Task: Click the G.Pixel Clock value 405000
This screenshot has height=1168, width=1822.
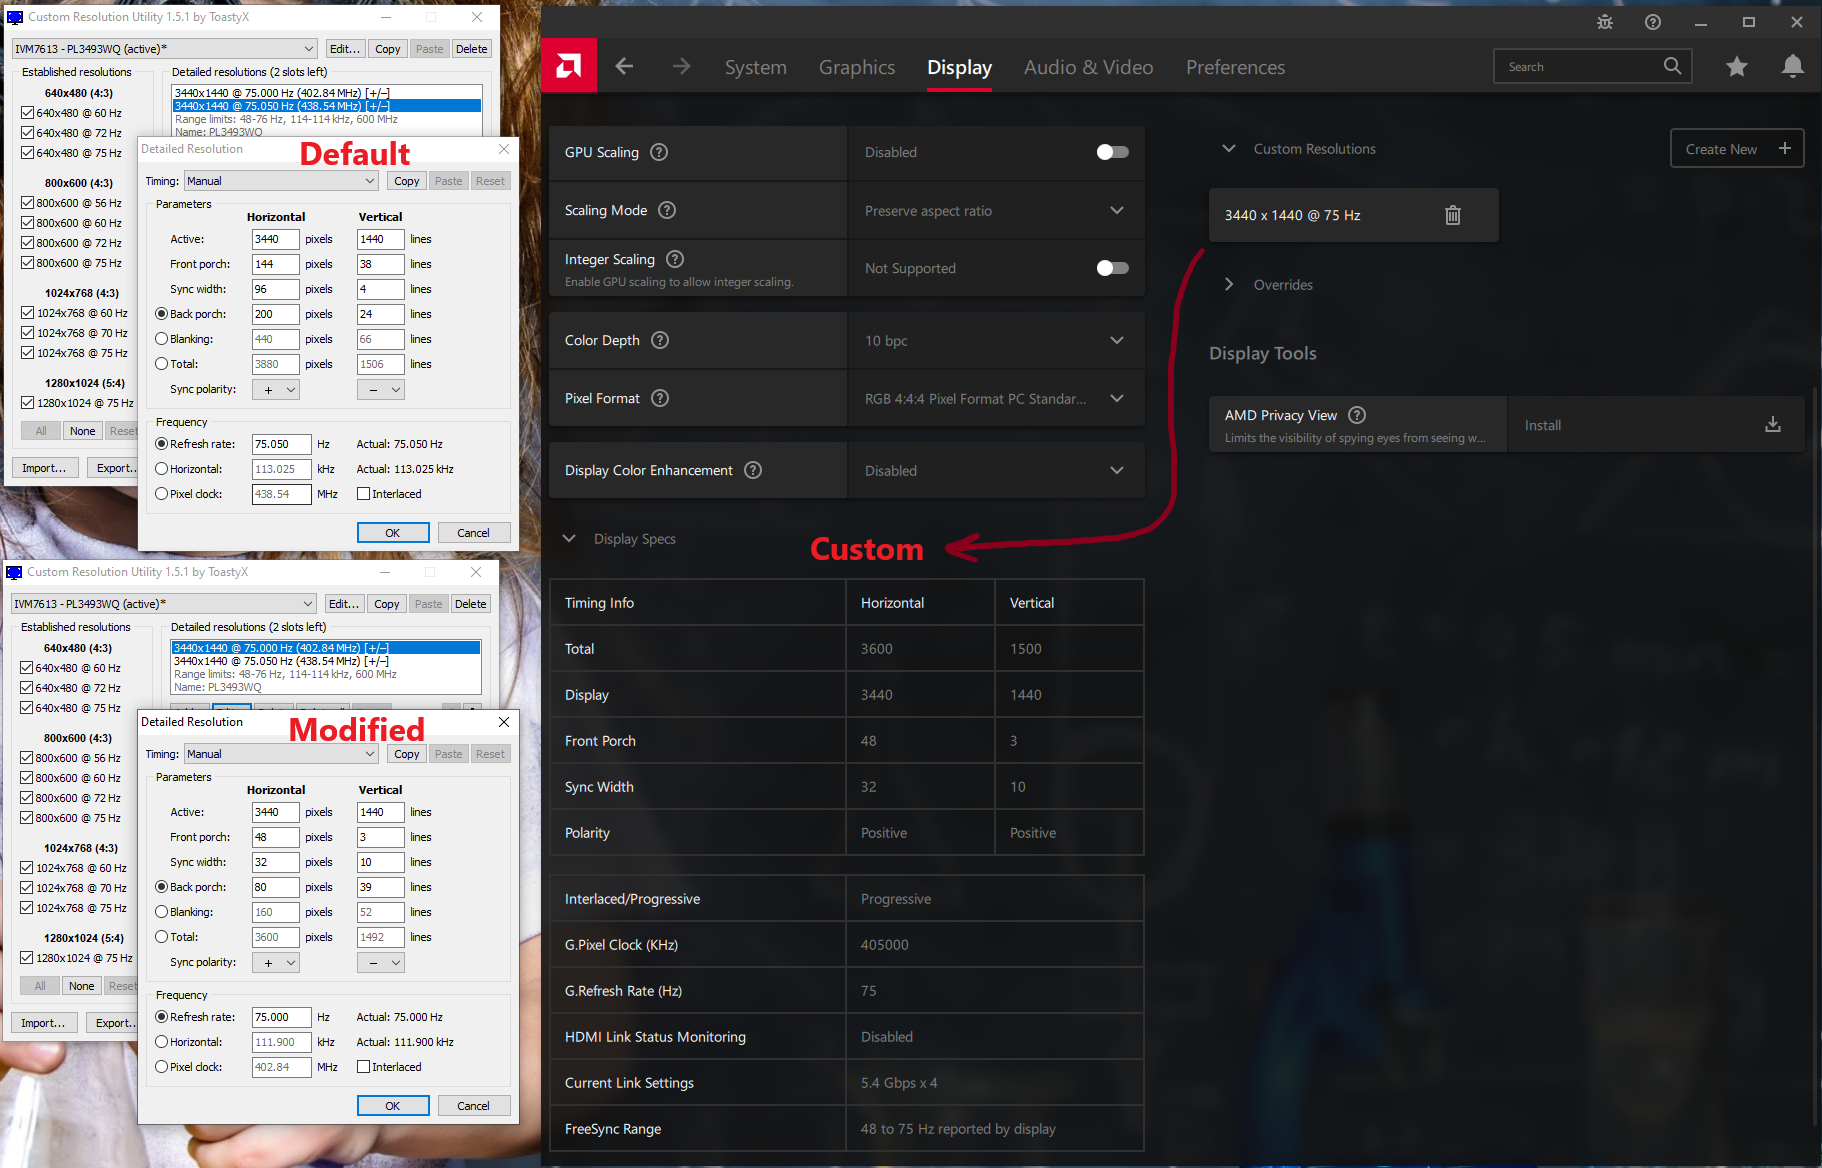Action: pos(884,945)
